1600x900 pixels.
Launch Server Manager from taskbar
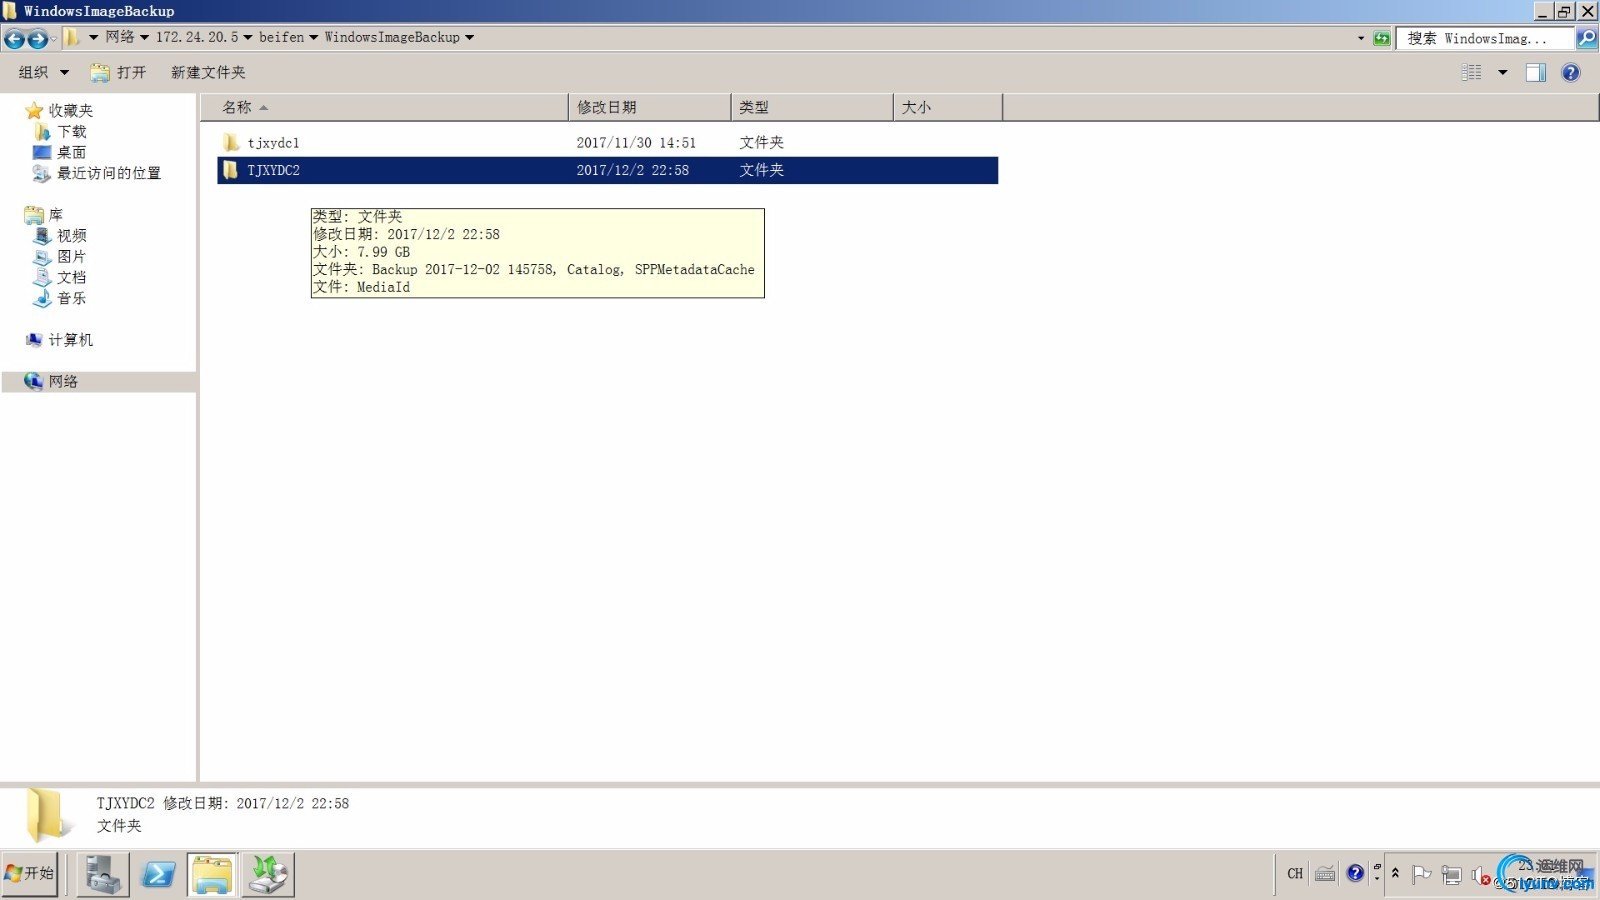point(102,874)
